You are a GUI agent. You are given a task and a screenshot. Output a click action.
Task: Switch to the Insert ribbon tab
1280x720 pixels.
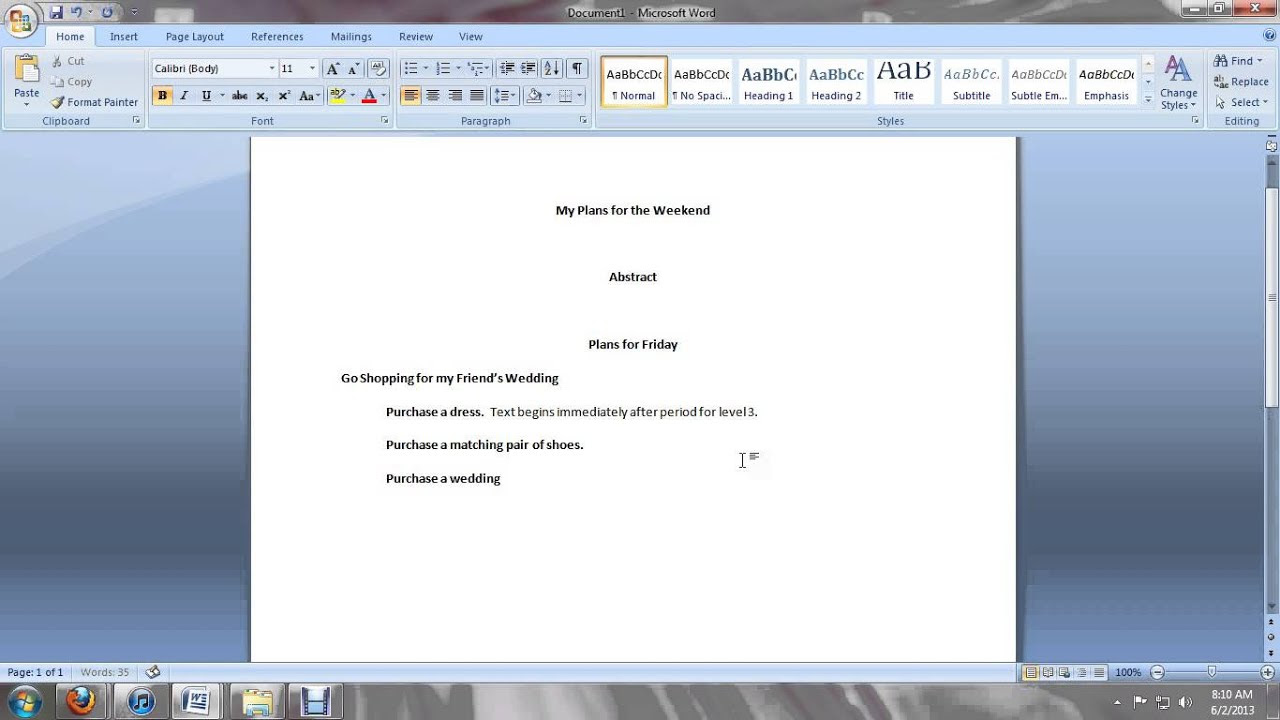click(123, 36)
